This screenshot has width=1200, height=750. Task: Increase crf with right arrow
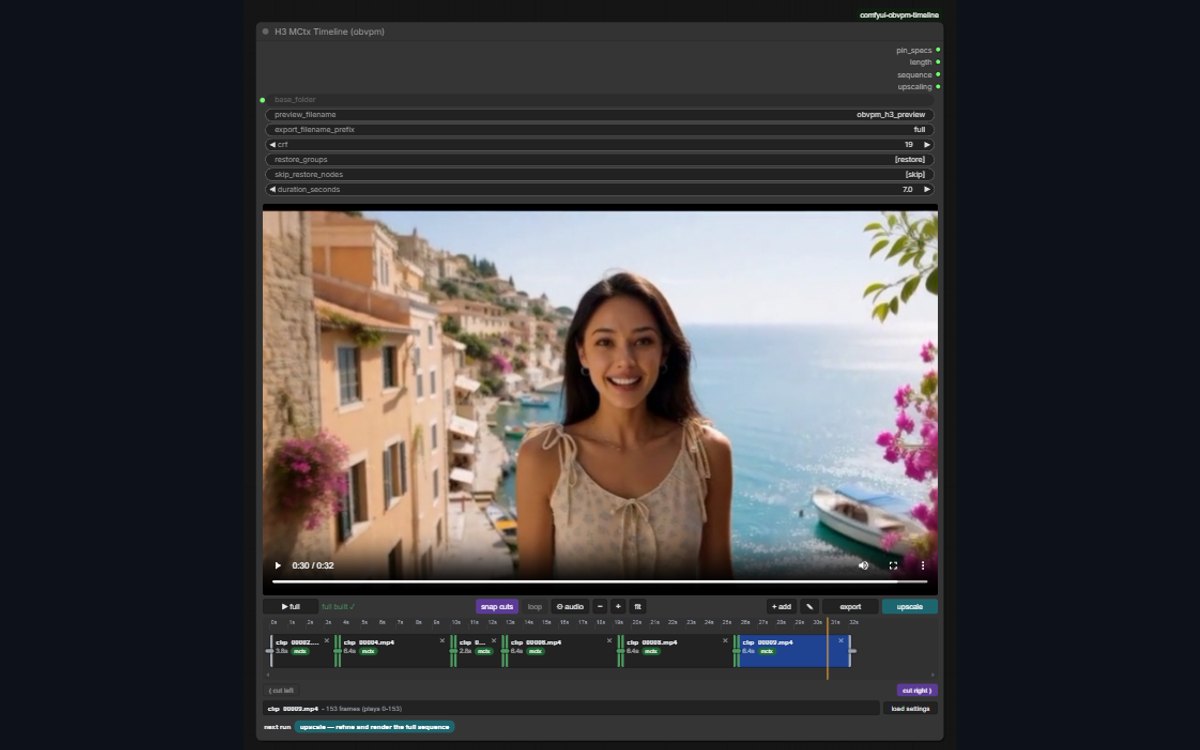click(x=927, y=144)
